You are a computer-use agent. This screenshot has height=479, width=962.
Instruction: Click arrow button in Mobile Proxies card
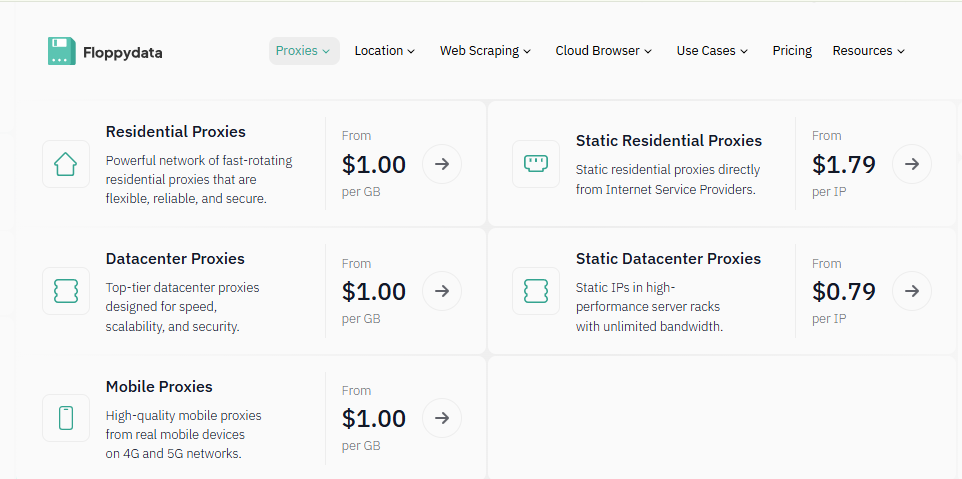[x=442, y=418]
